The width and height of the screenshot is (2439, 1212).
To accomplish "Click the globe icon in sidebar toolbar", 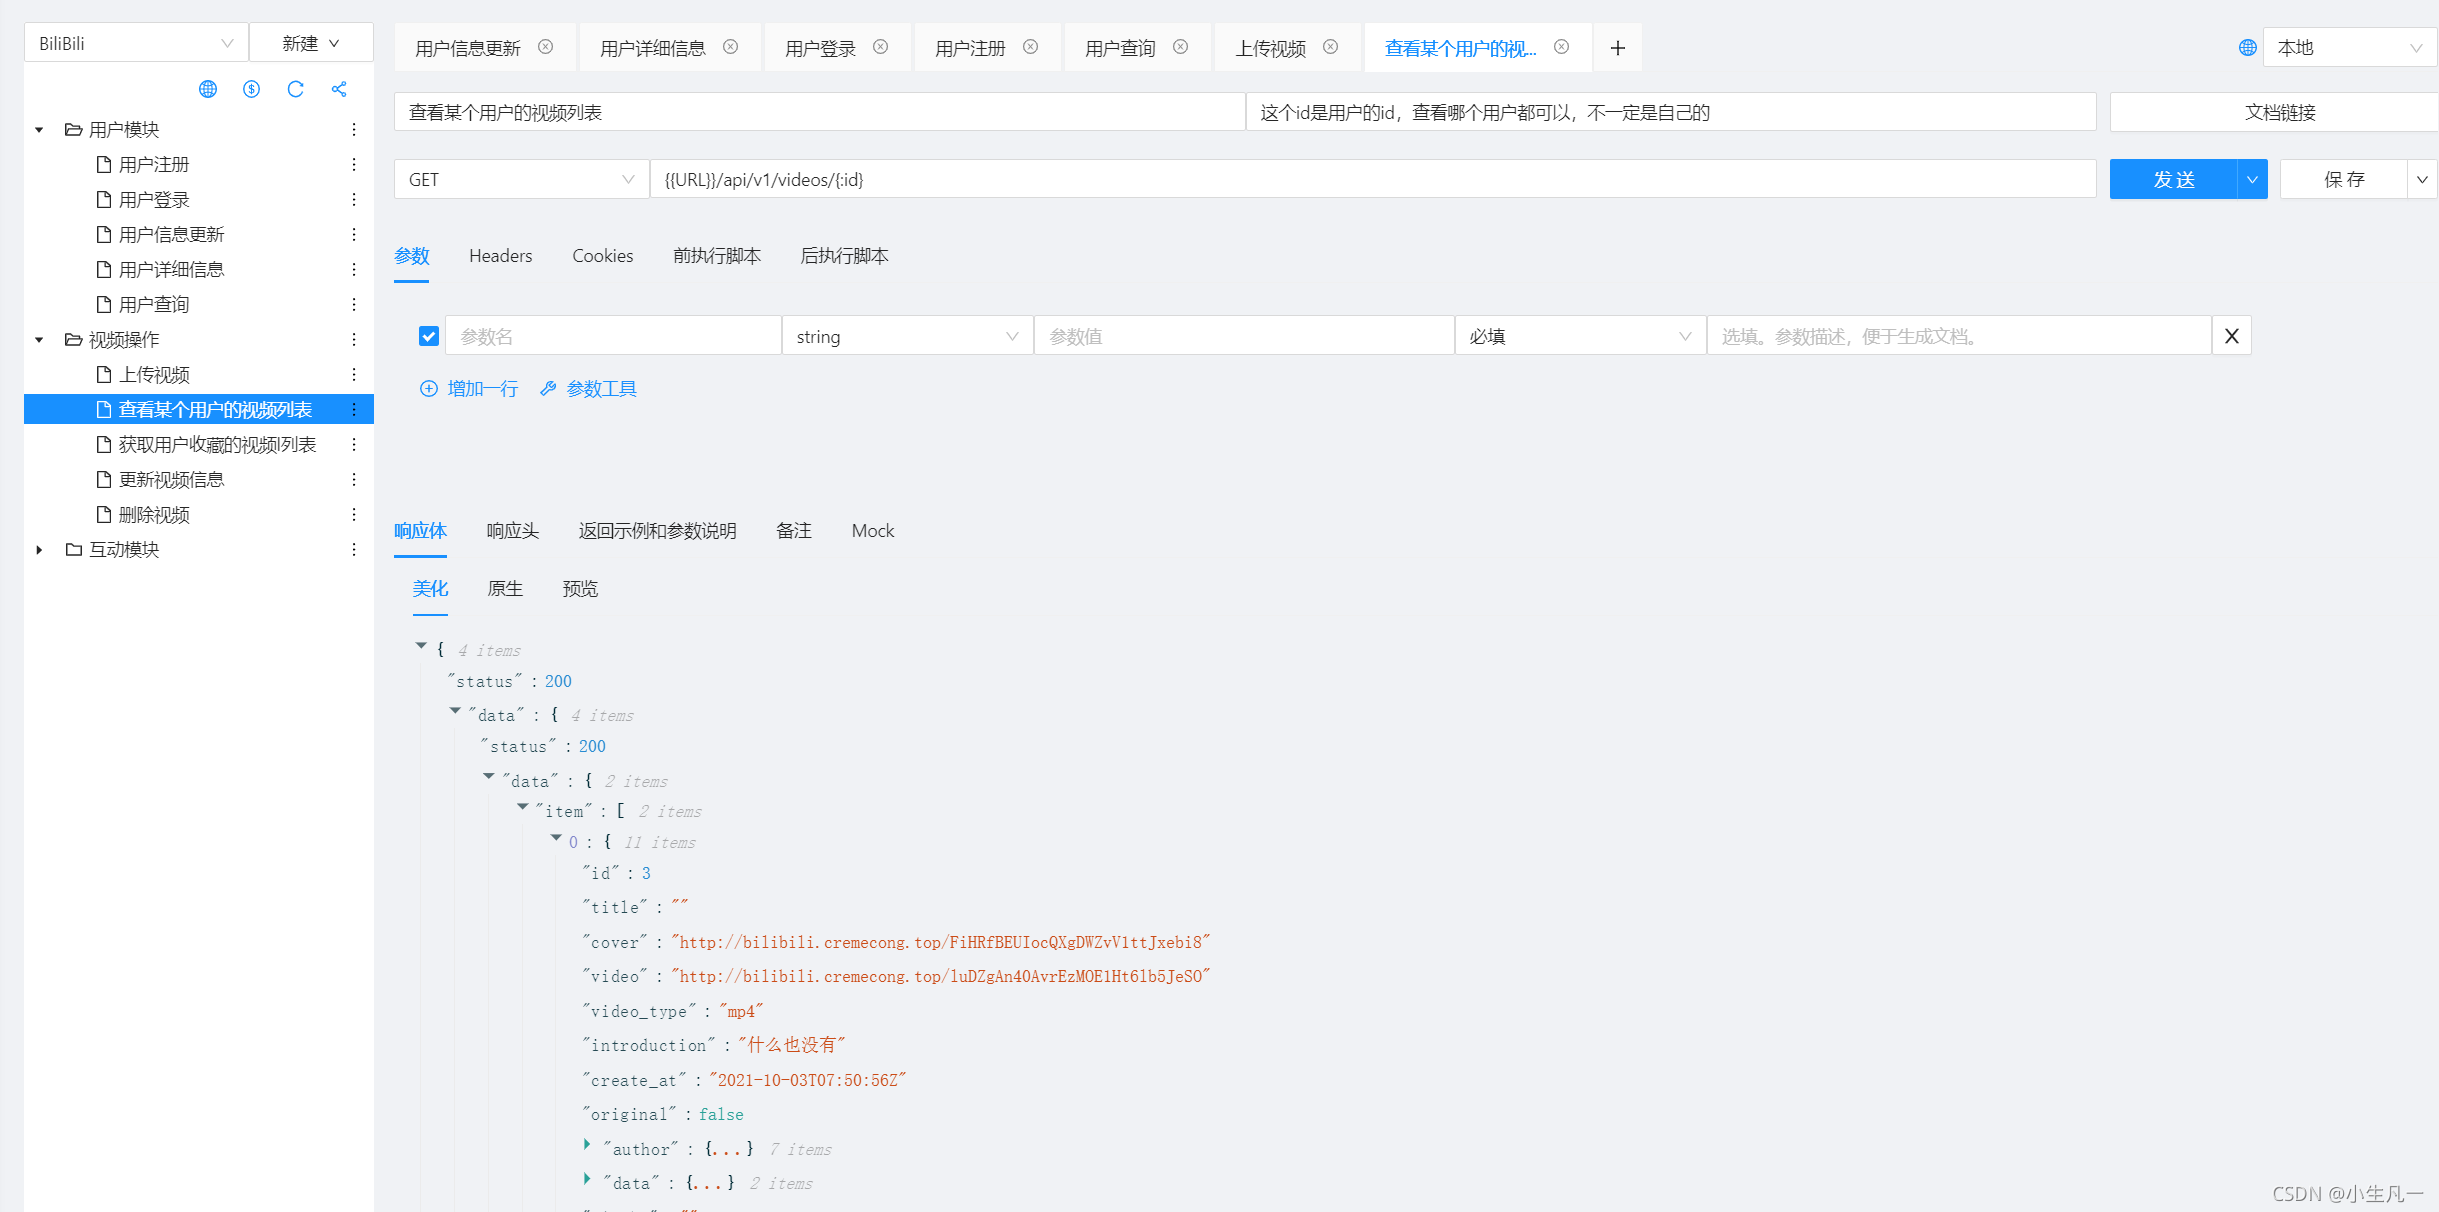I will (x=208, y=89).
